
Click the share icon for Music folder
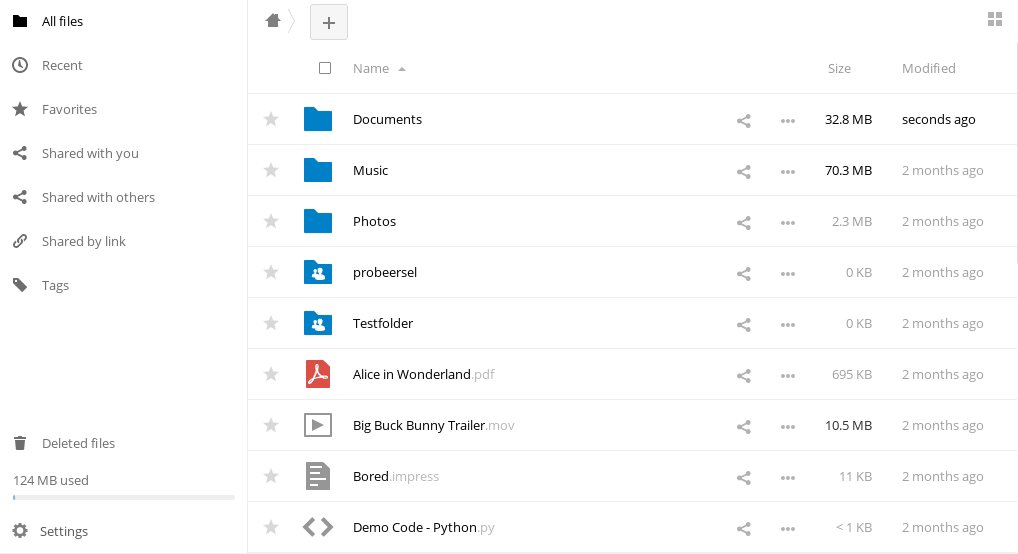pos(744,171)
